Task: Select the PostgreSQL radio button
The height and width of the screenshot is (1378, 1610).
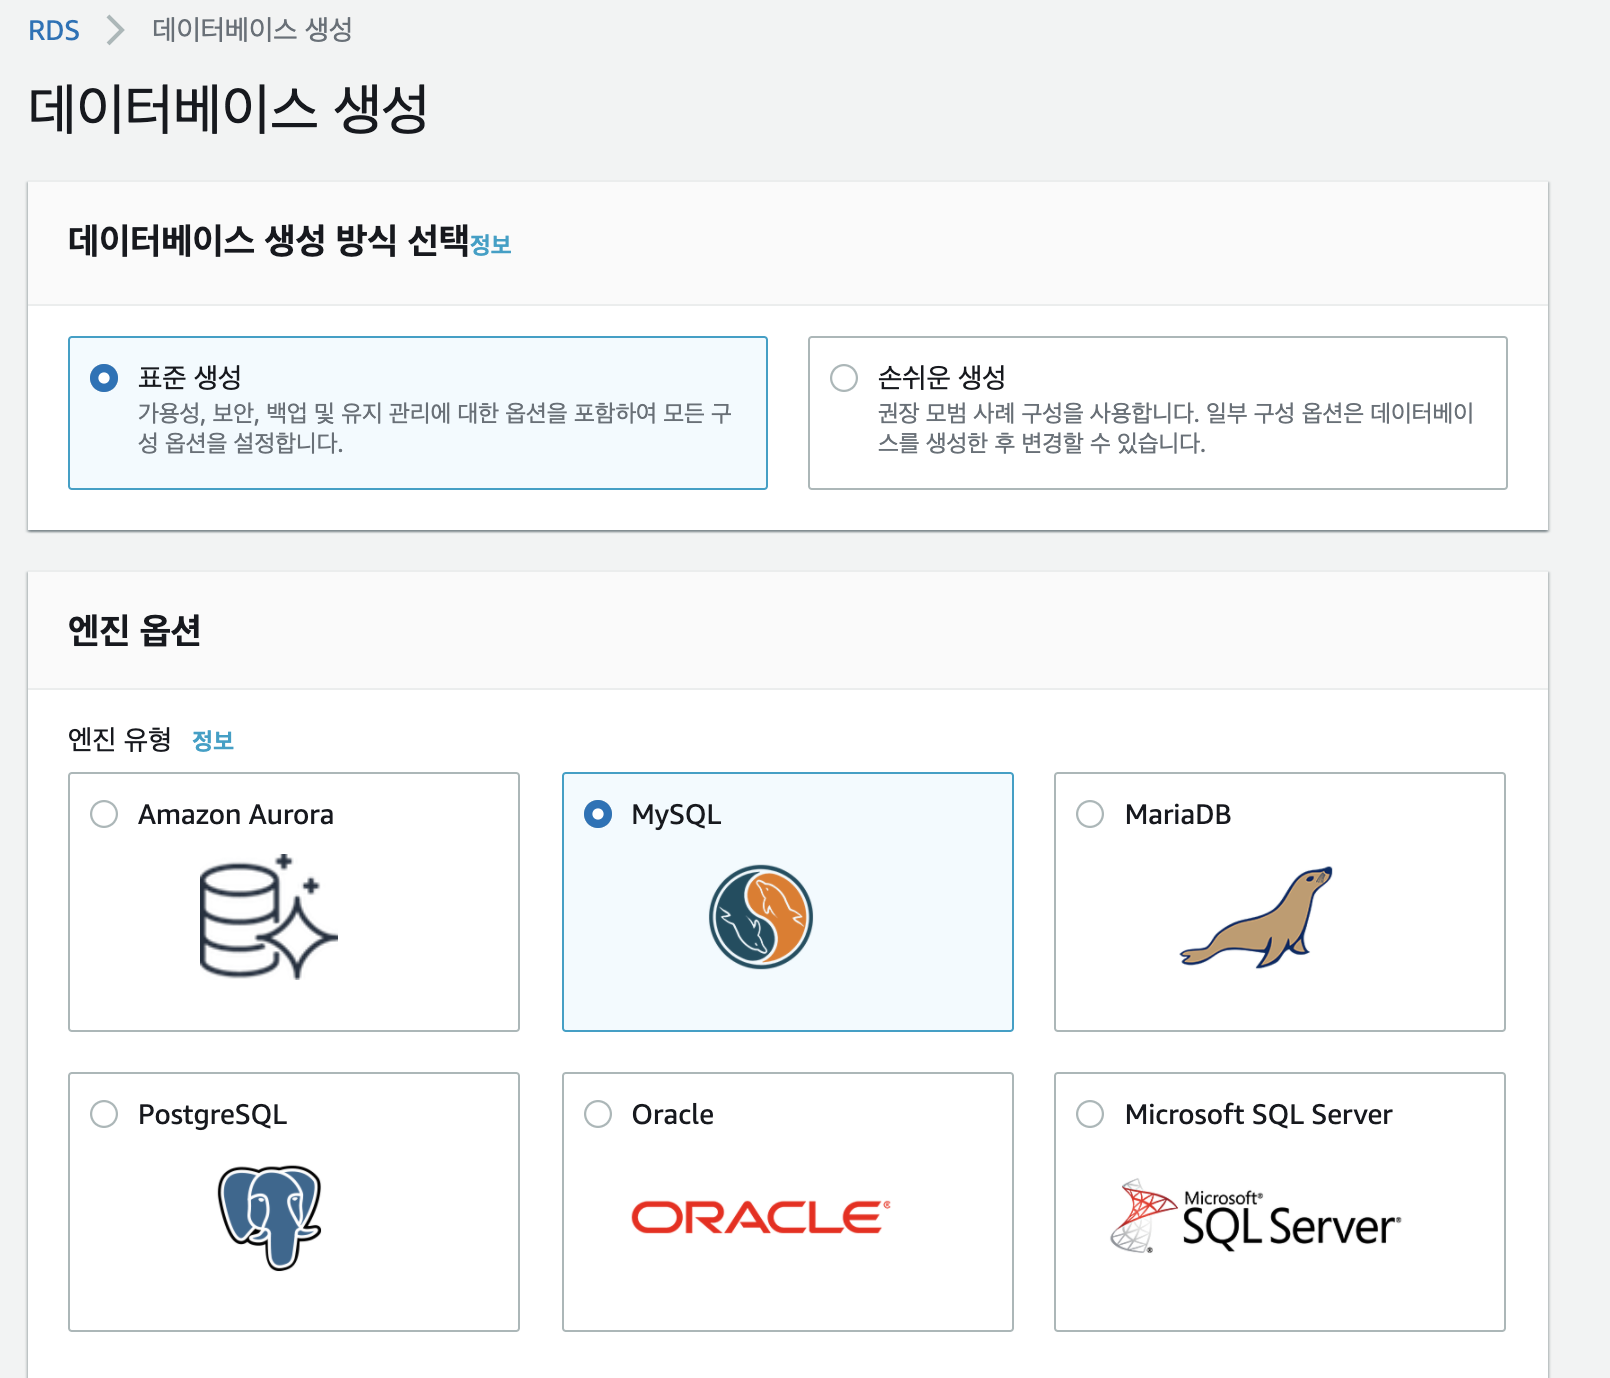Action: coord(104,1114)
